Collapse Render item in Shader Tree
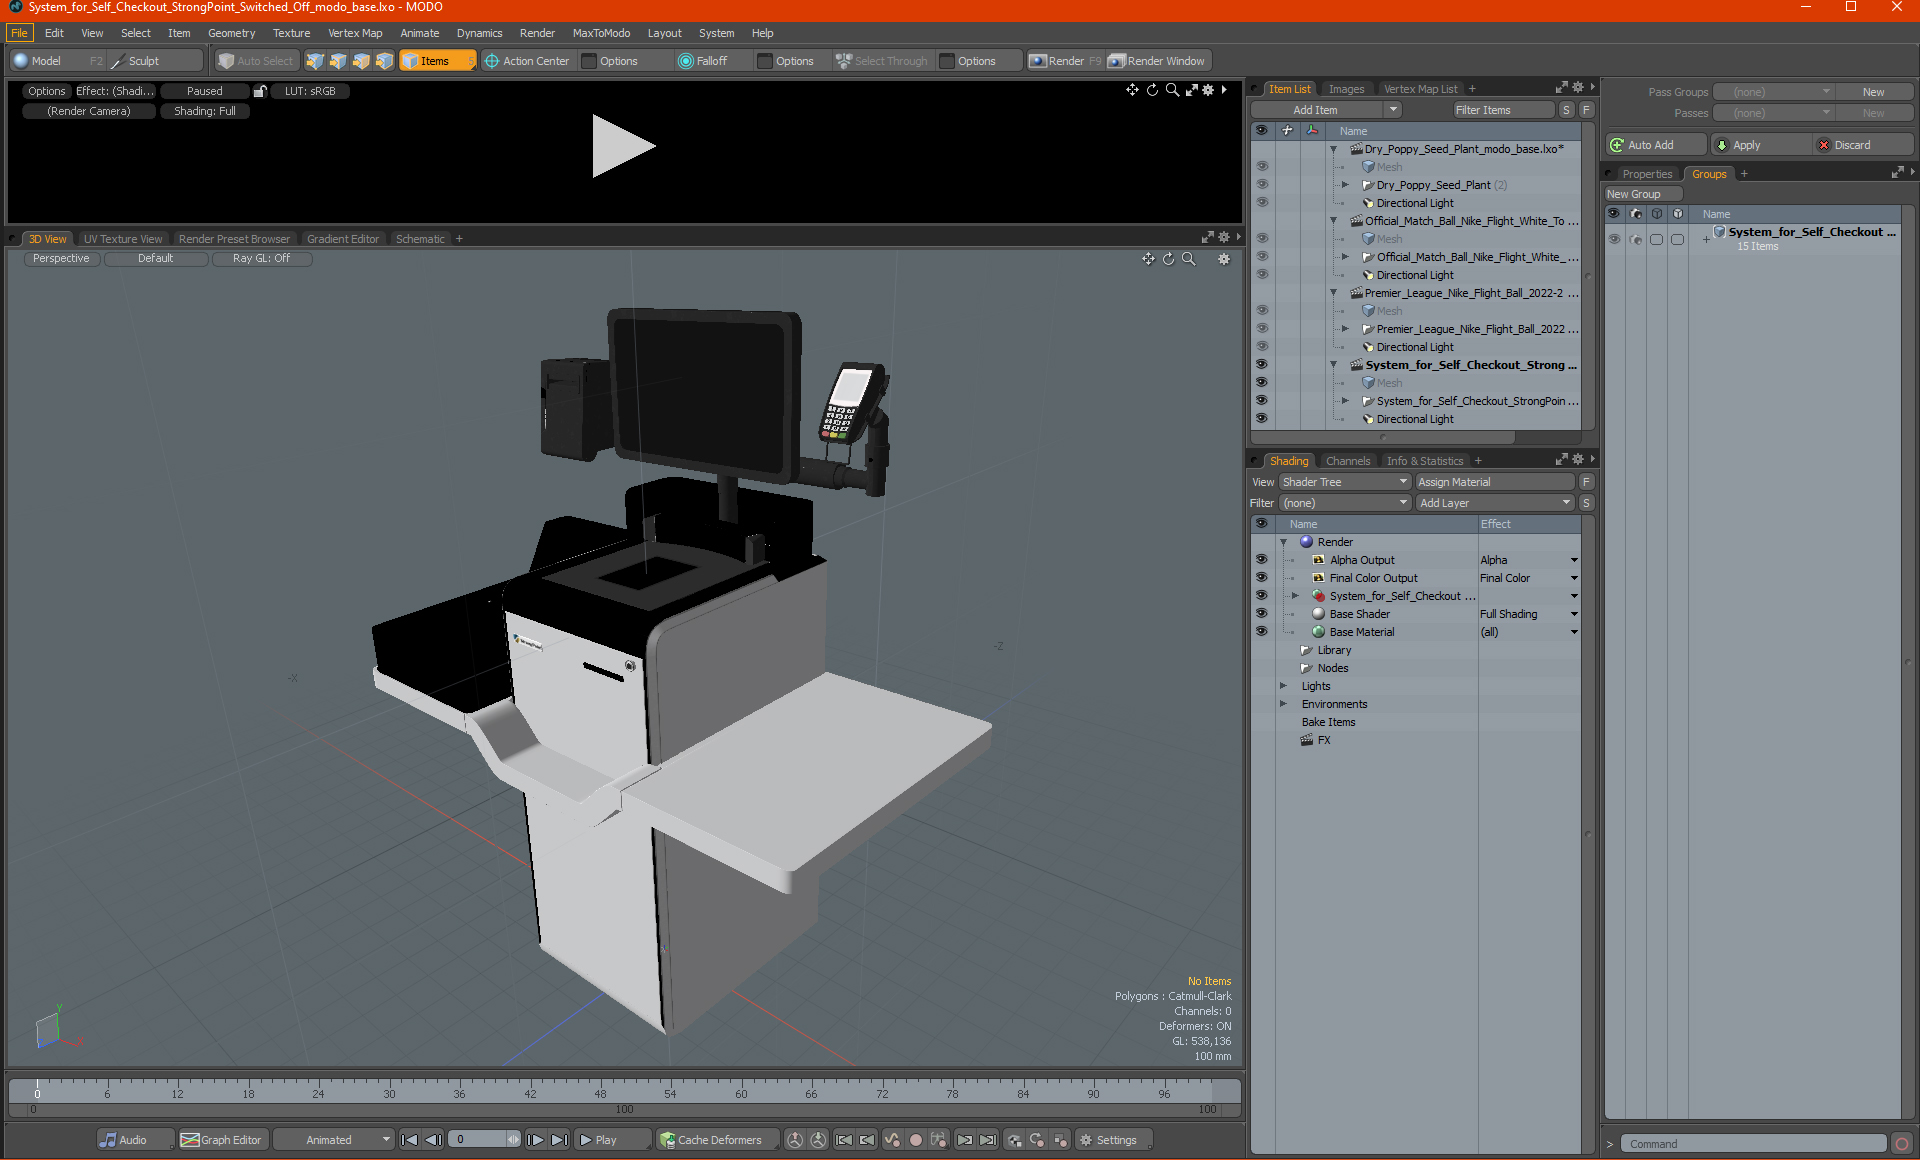This screenshot has width=1920, height=1160. 1283,542
